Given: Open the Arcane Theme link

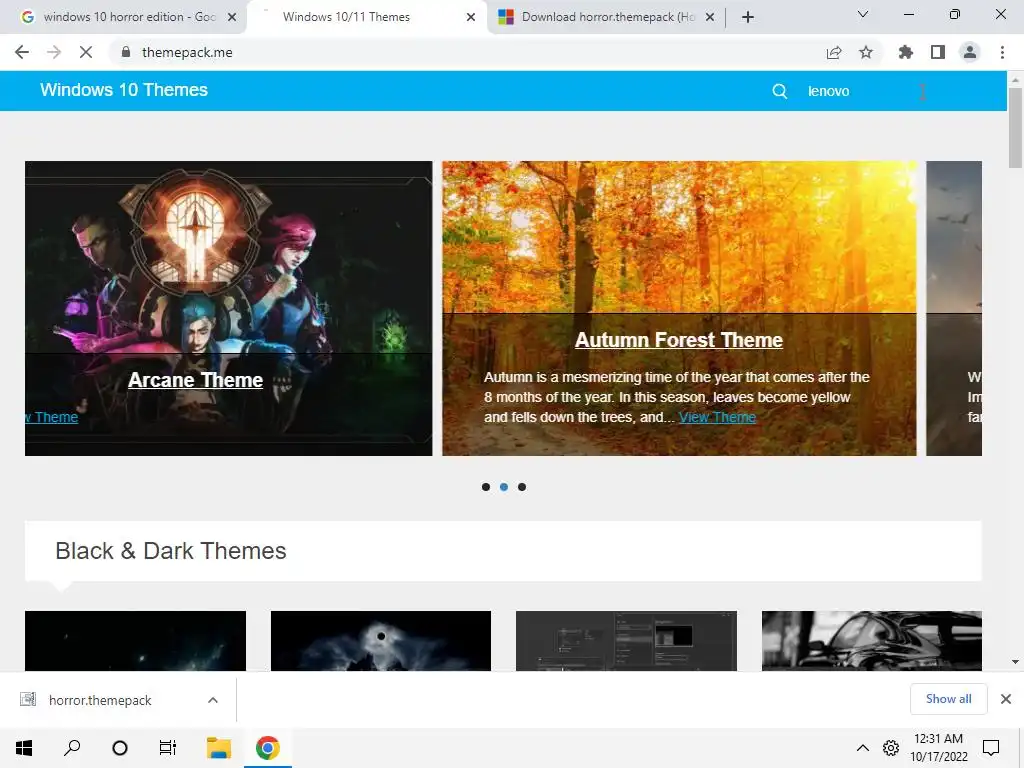Looking at the screenshot, I should coord(195,380).
